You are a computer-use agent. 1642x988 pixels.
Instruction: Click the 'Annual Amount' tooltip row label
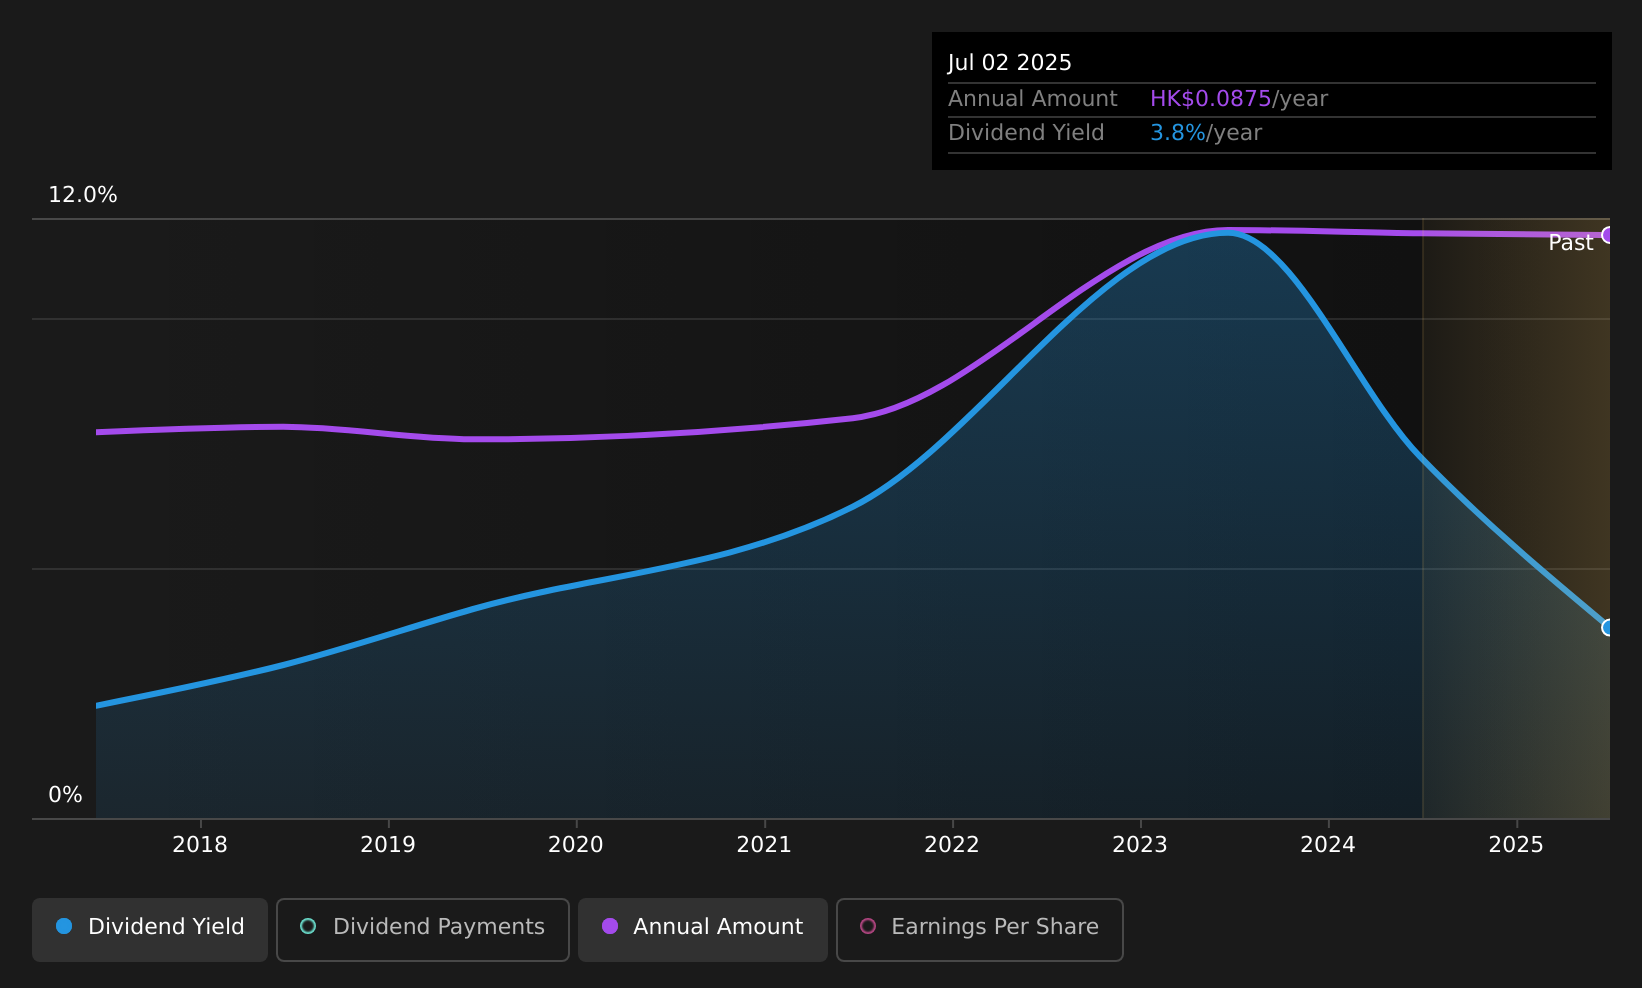point(1033,99)
